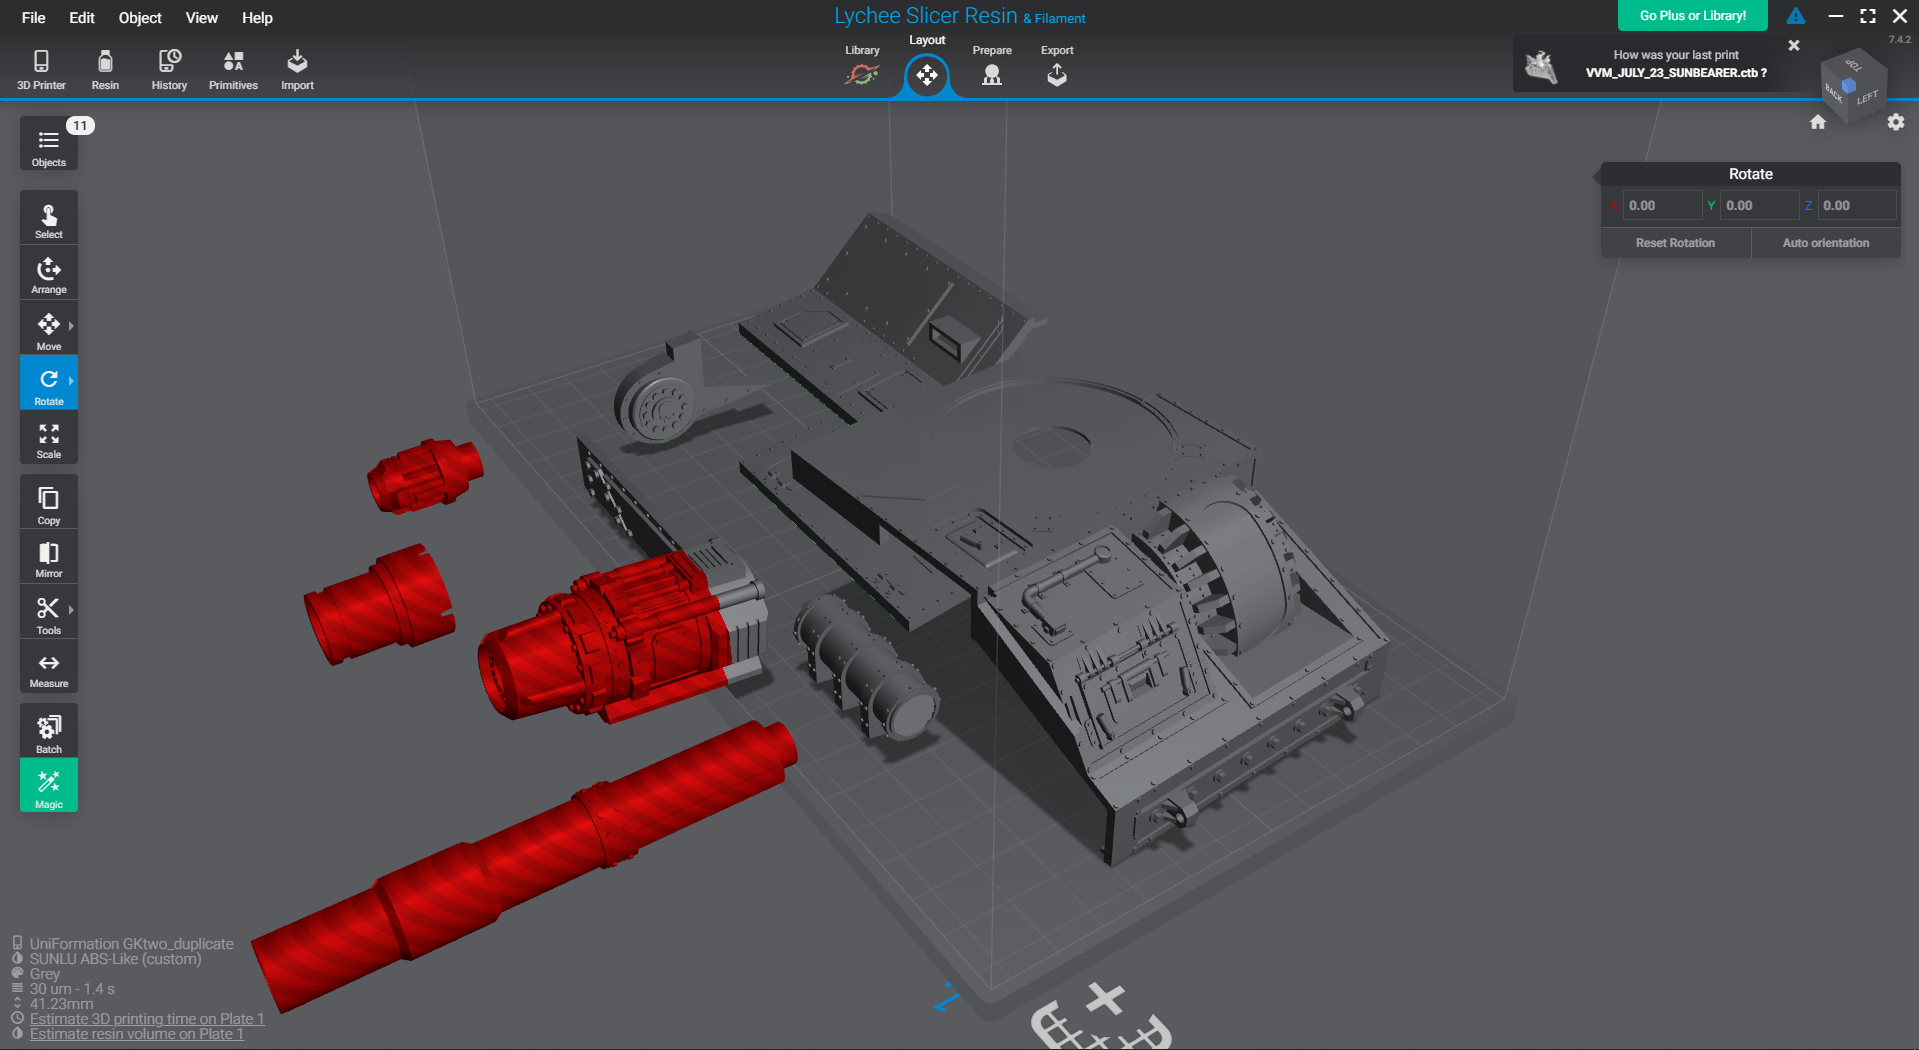
Task: Click the UniFormation GKtwo_duplicate printer name
Action: [132, 944]
